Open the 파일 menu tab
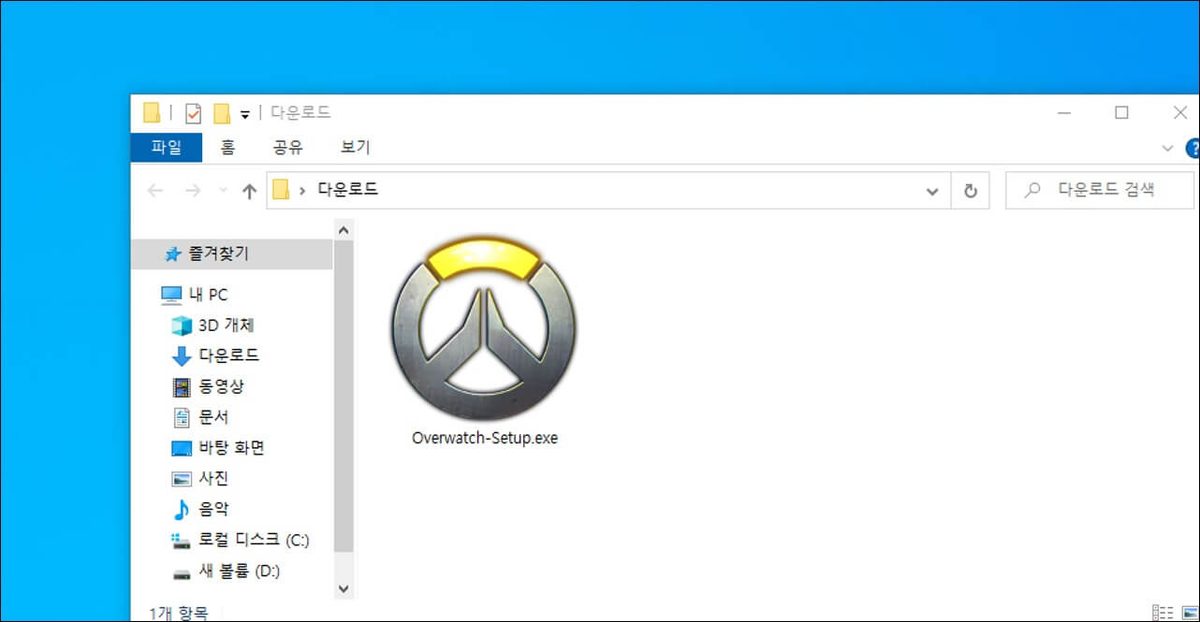The height and width of the screenshot is (622, 1200). [167, 147]
